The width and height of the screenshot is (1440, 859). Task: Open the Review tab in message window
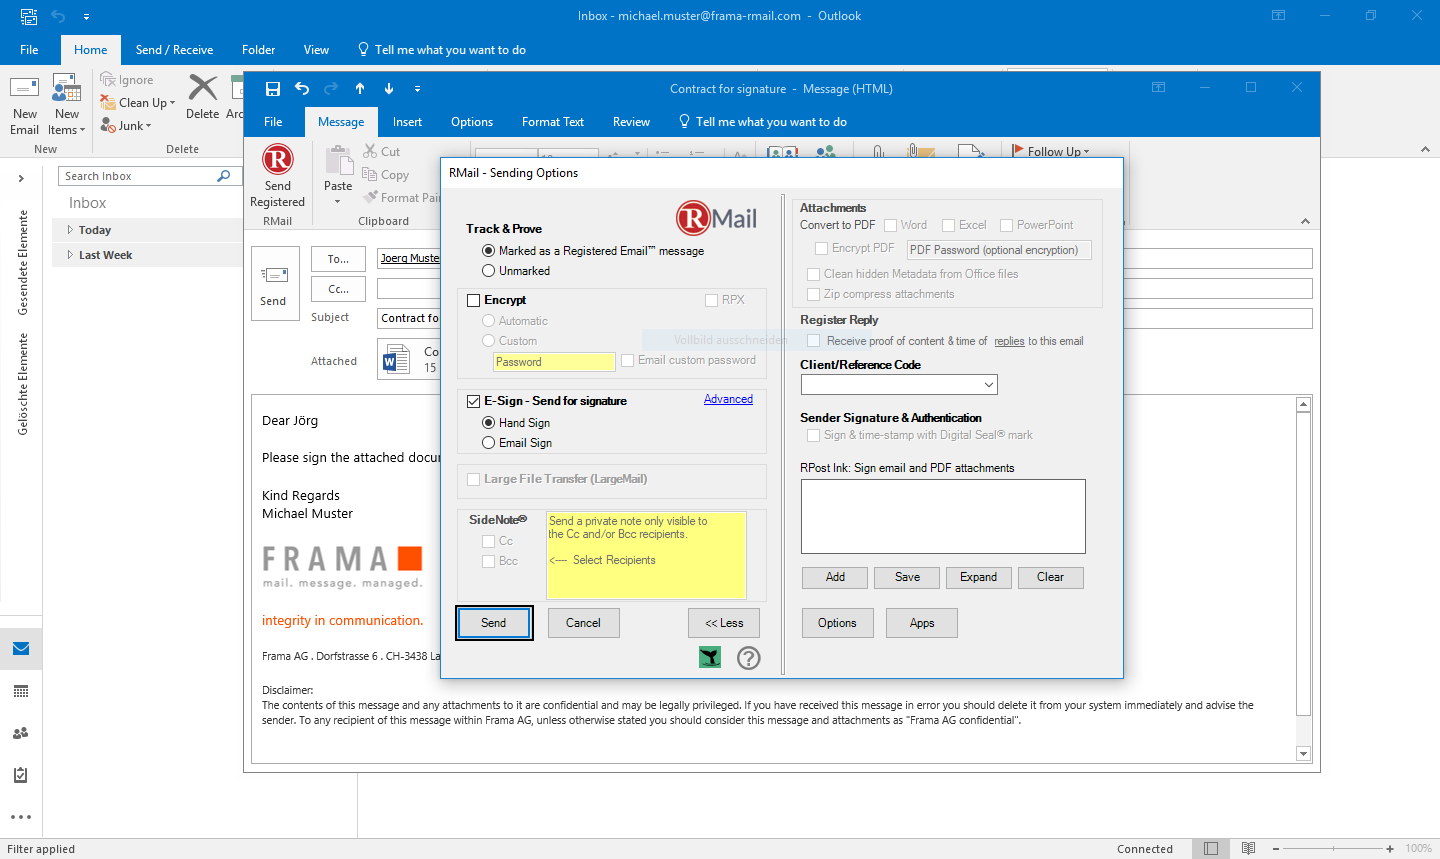[x=631, y=122]
